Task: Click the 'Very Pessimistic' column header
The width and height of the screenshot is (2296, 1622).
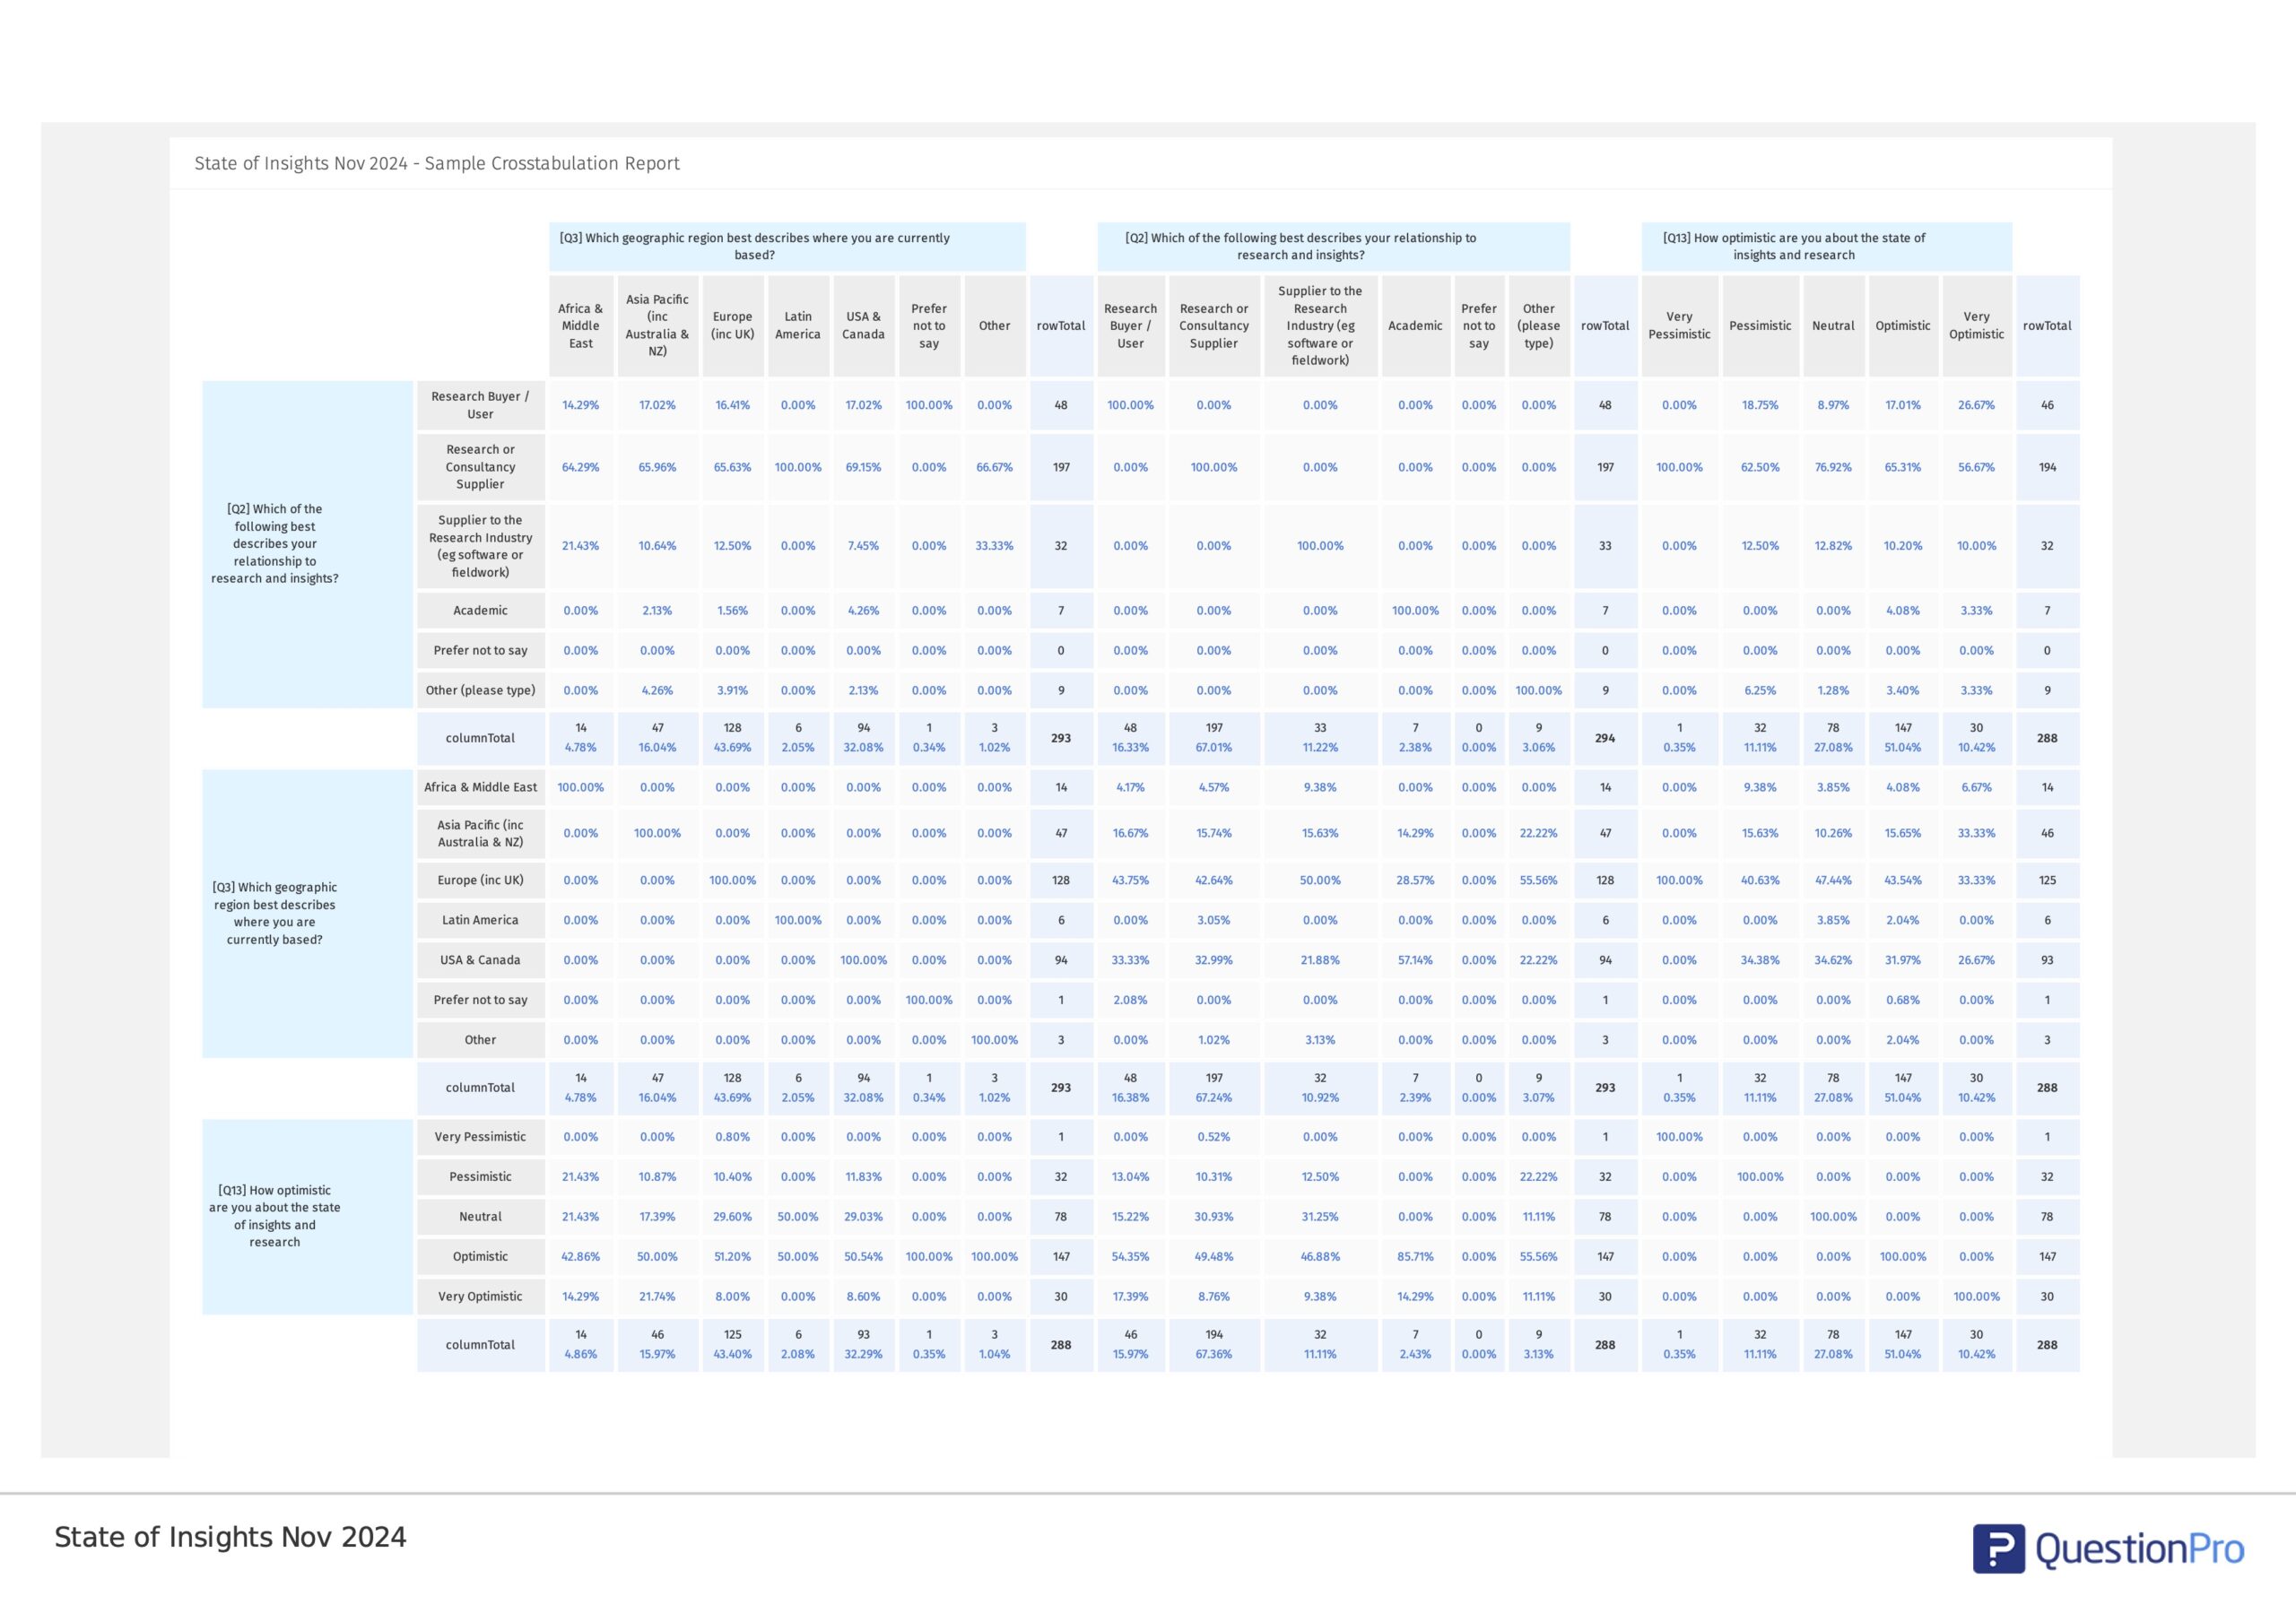Action: coord(1680,326)
